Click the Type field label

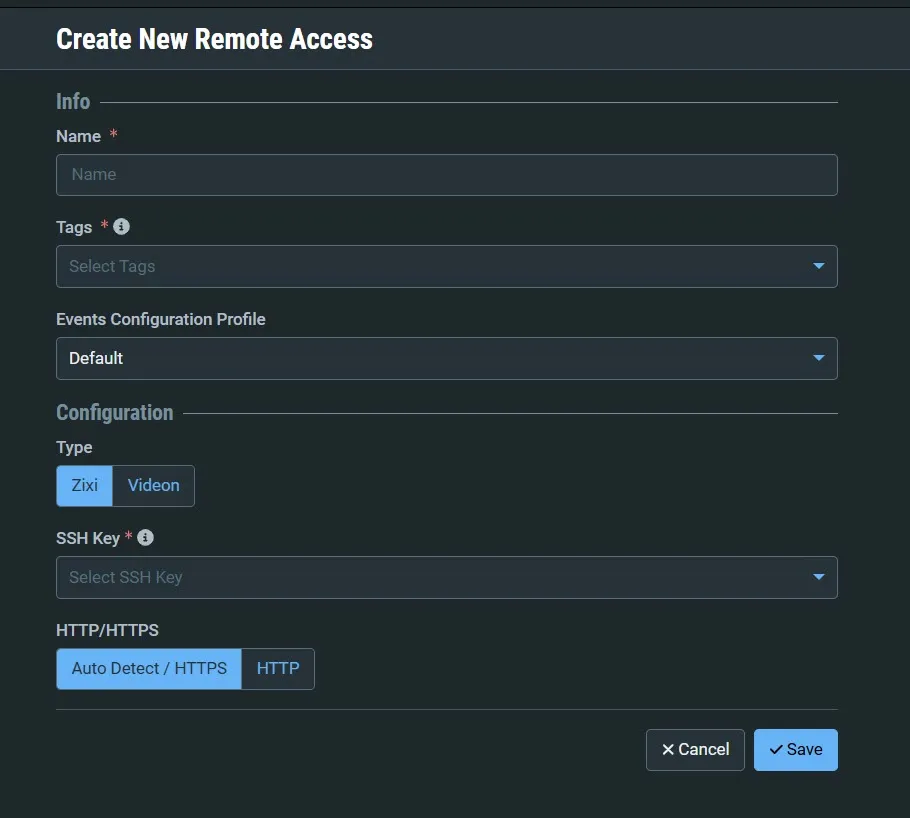click(74, 447)
